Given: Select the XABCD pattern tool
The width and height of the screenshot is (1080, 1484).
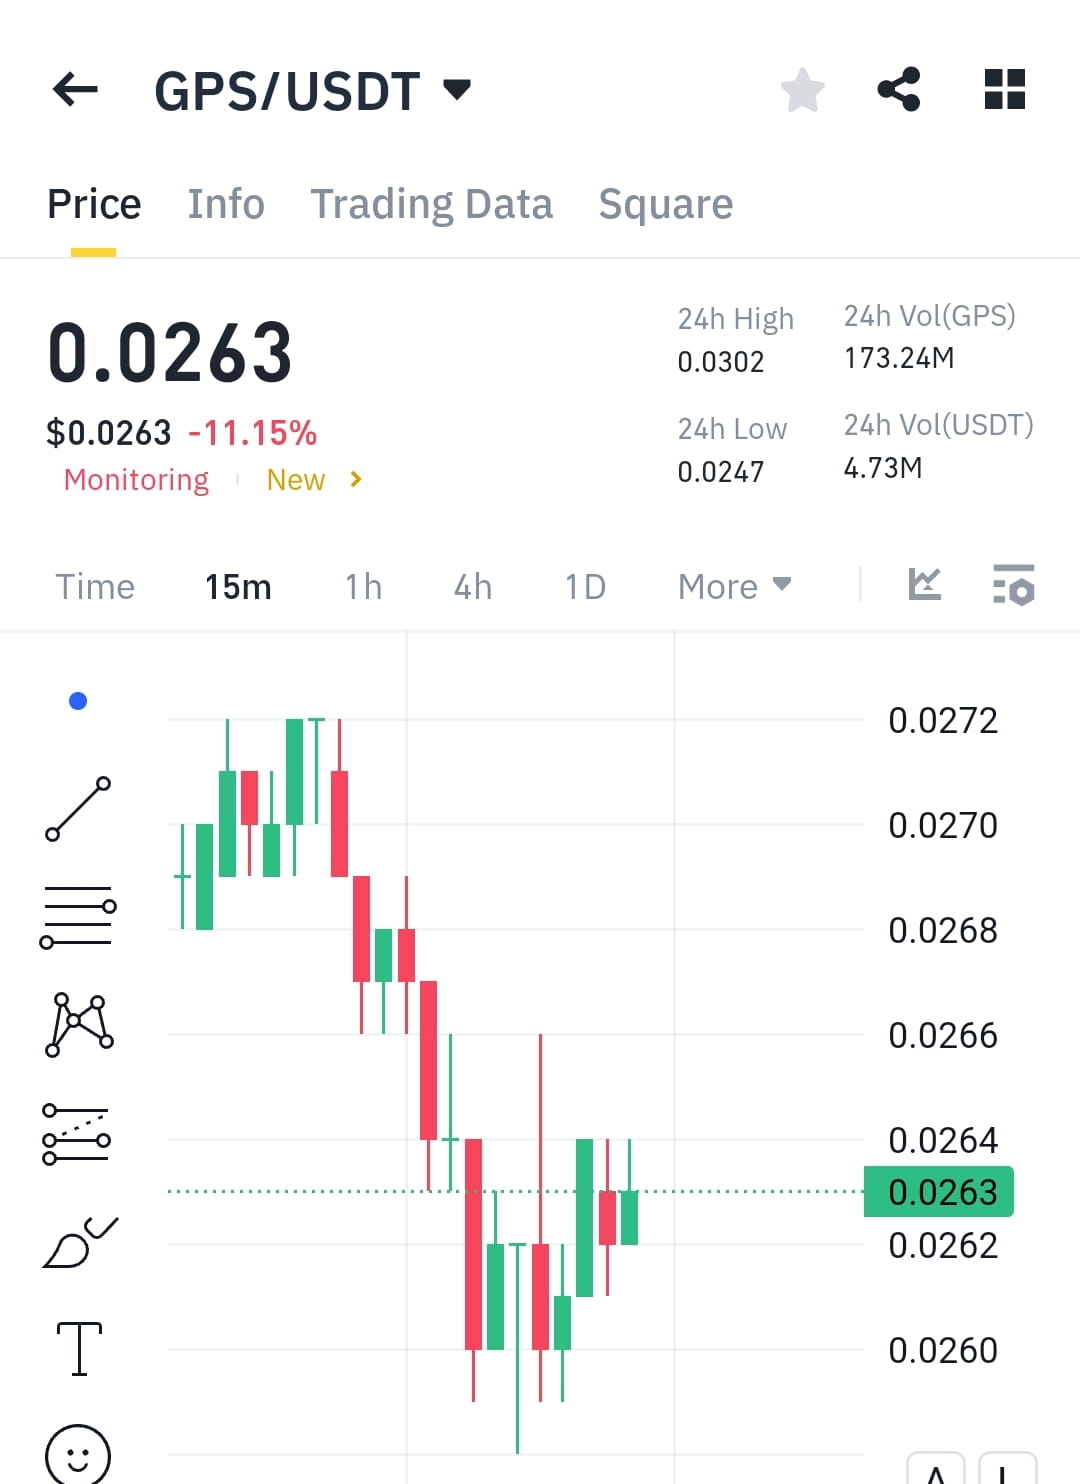Looking at the screenshot, I should click(x=78, y=1025).
